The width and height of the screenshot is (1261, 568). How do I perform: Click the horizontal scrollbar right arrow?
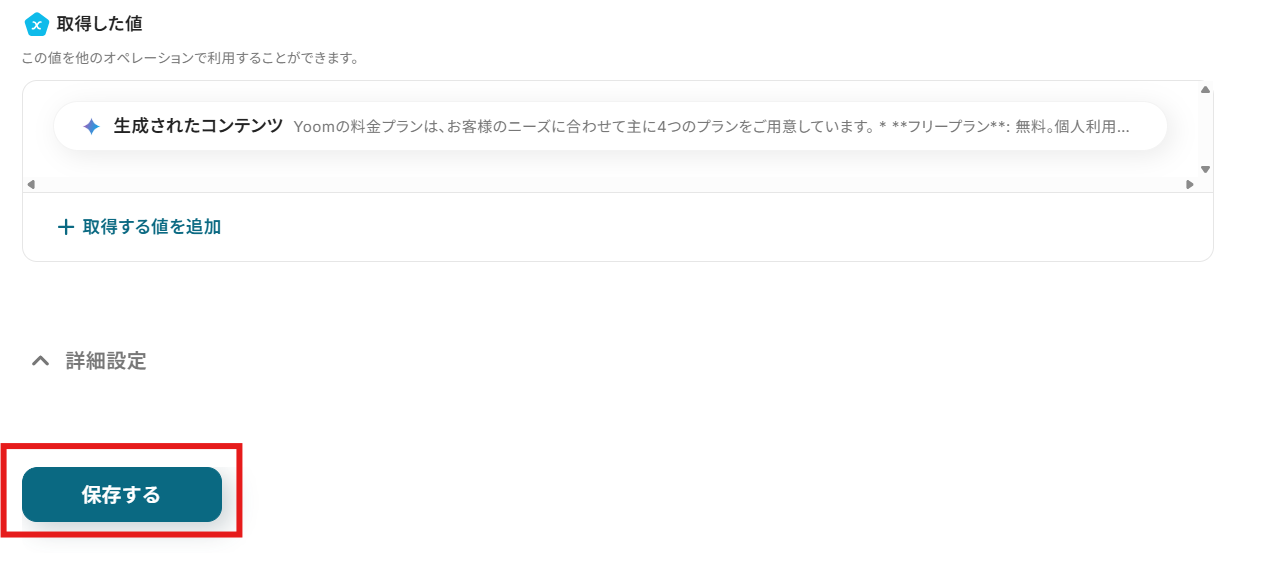[x=1190, y=185]
